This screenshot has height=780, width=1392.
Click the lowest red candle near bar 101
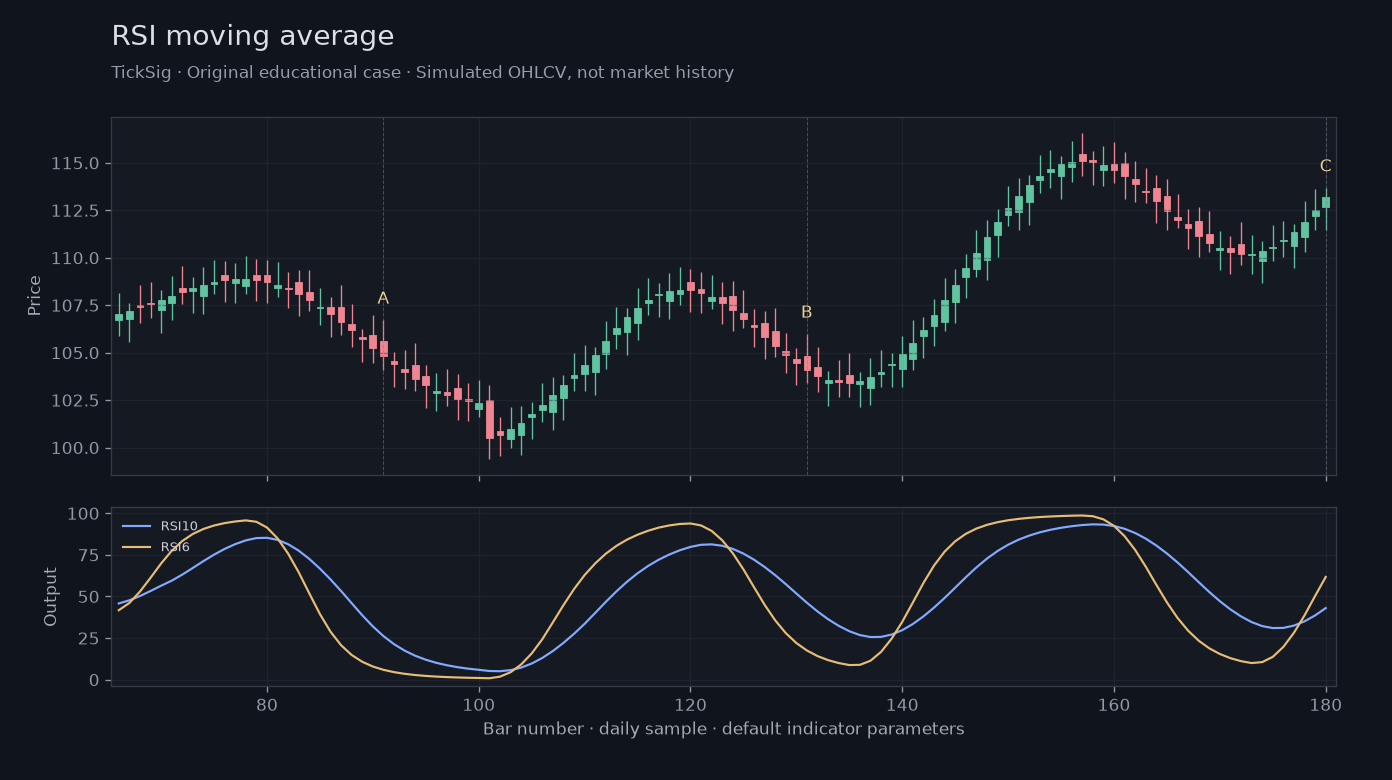click(x=490, y=420)
